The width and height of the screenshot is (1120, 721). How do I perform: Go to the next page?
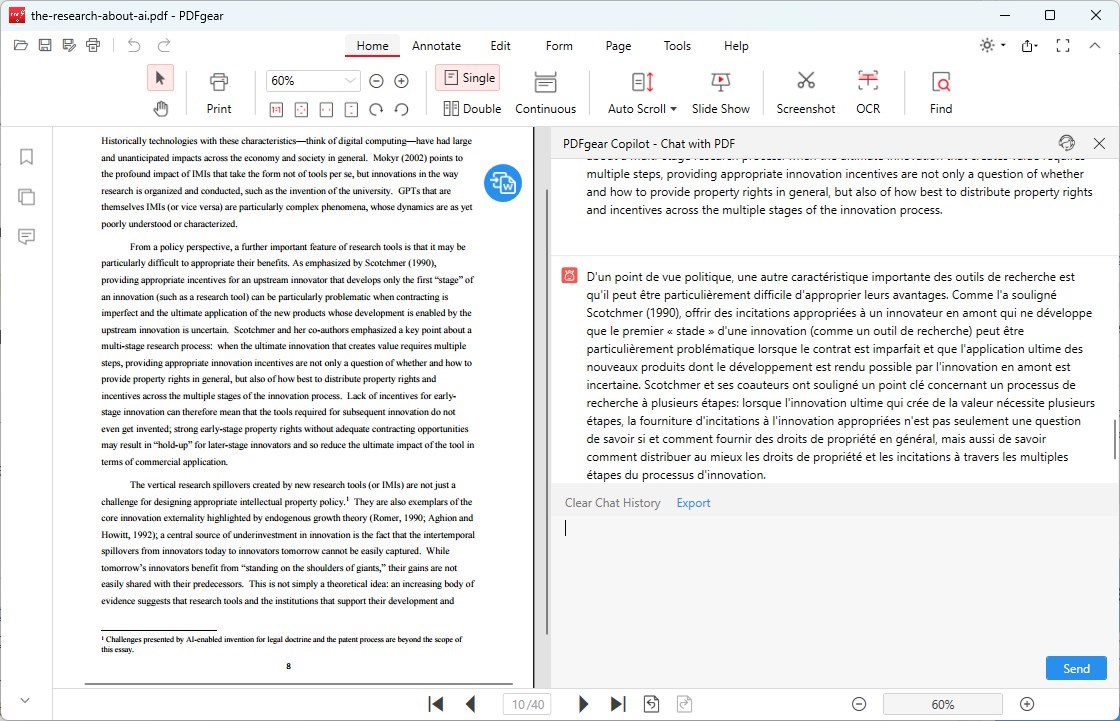click(x=583, y=704)
